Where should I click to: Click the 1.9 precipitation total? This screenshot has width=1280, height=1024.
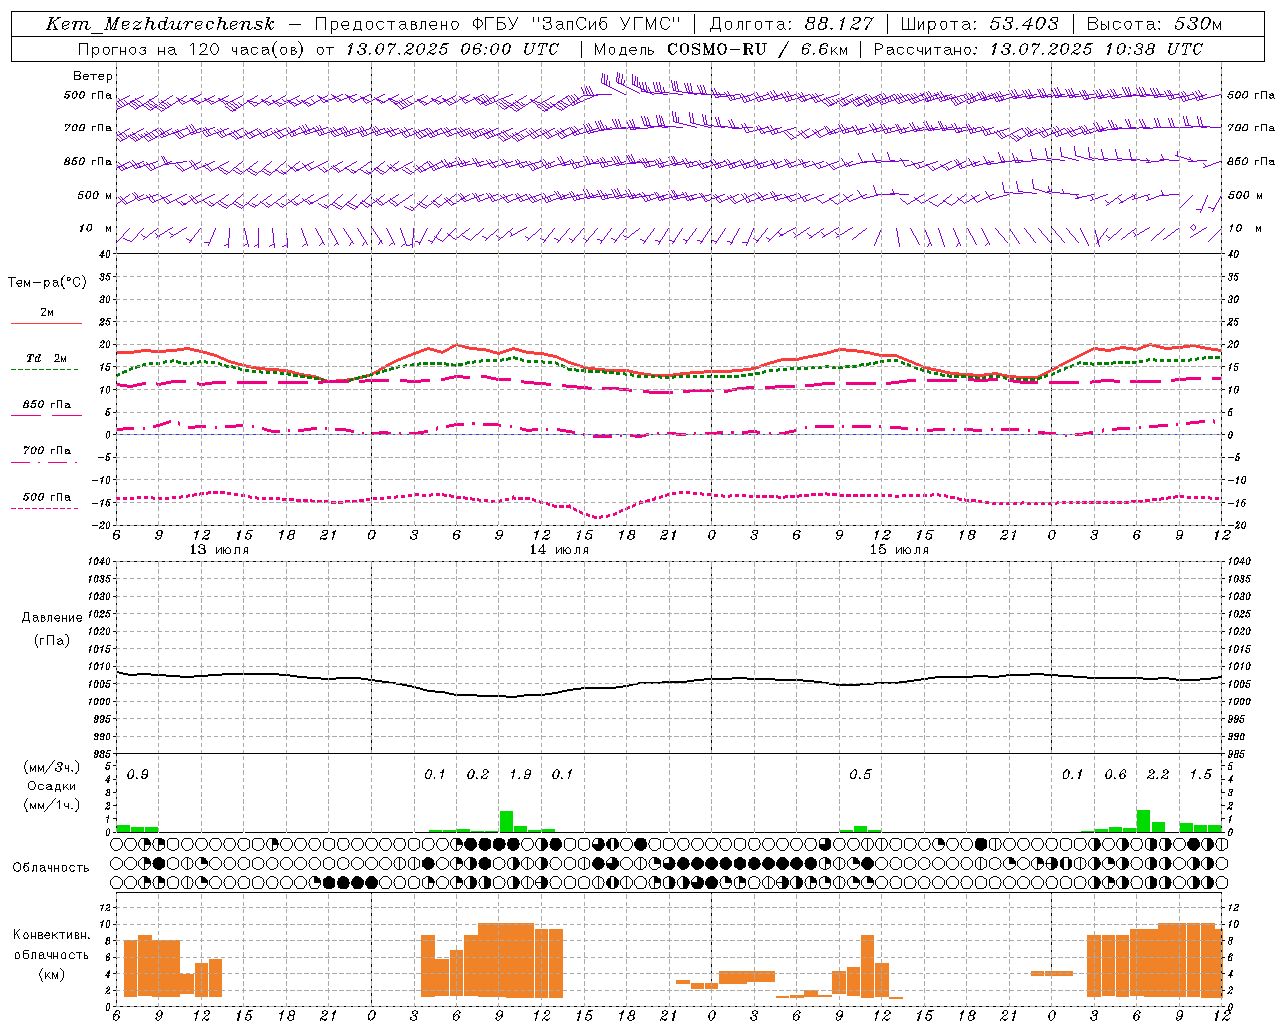pyautogui.click(x=520, y=775)
